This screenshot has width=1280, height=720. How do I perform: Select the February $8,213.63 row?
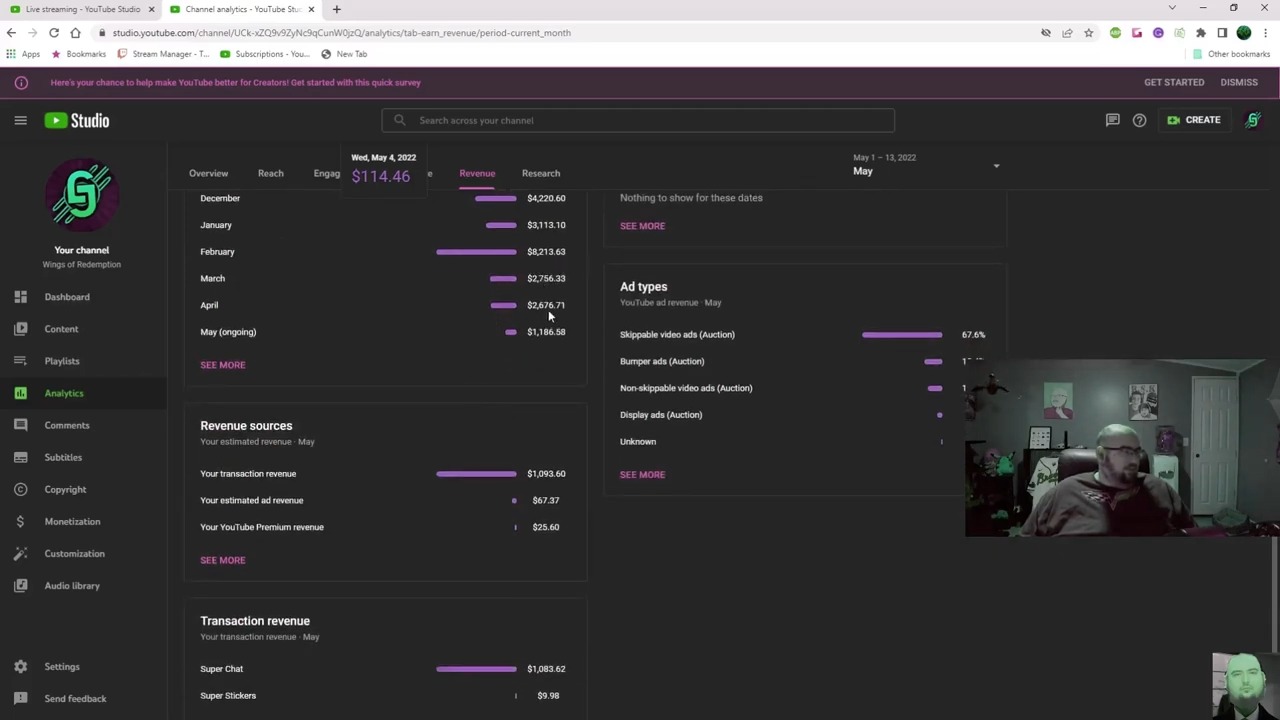coord(383,252)
